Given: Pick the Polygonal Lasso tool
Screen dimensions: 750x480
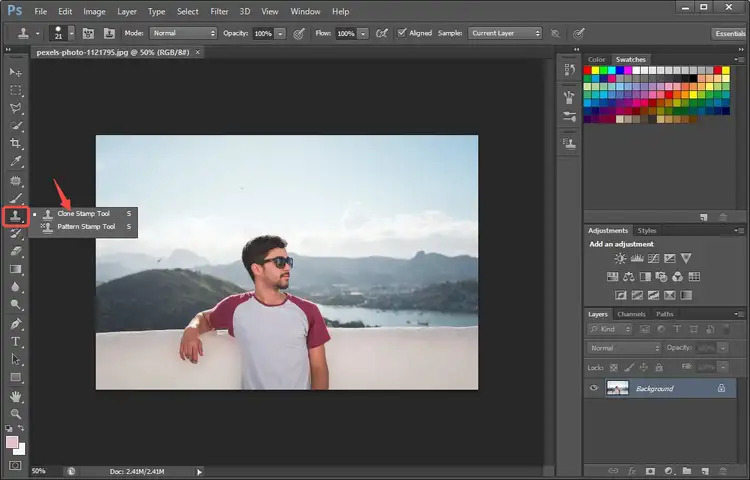Looking at the screenshot, I should 16,108.
